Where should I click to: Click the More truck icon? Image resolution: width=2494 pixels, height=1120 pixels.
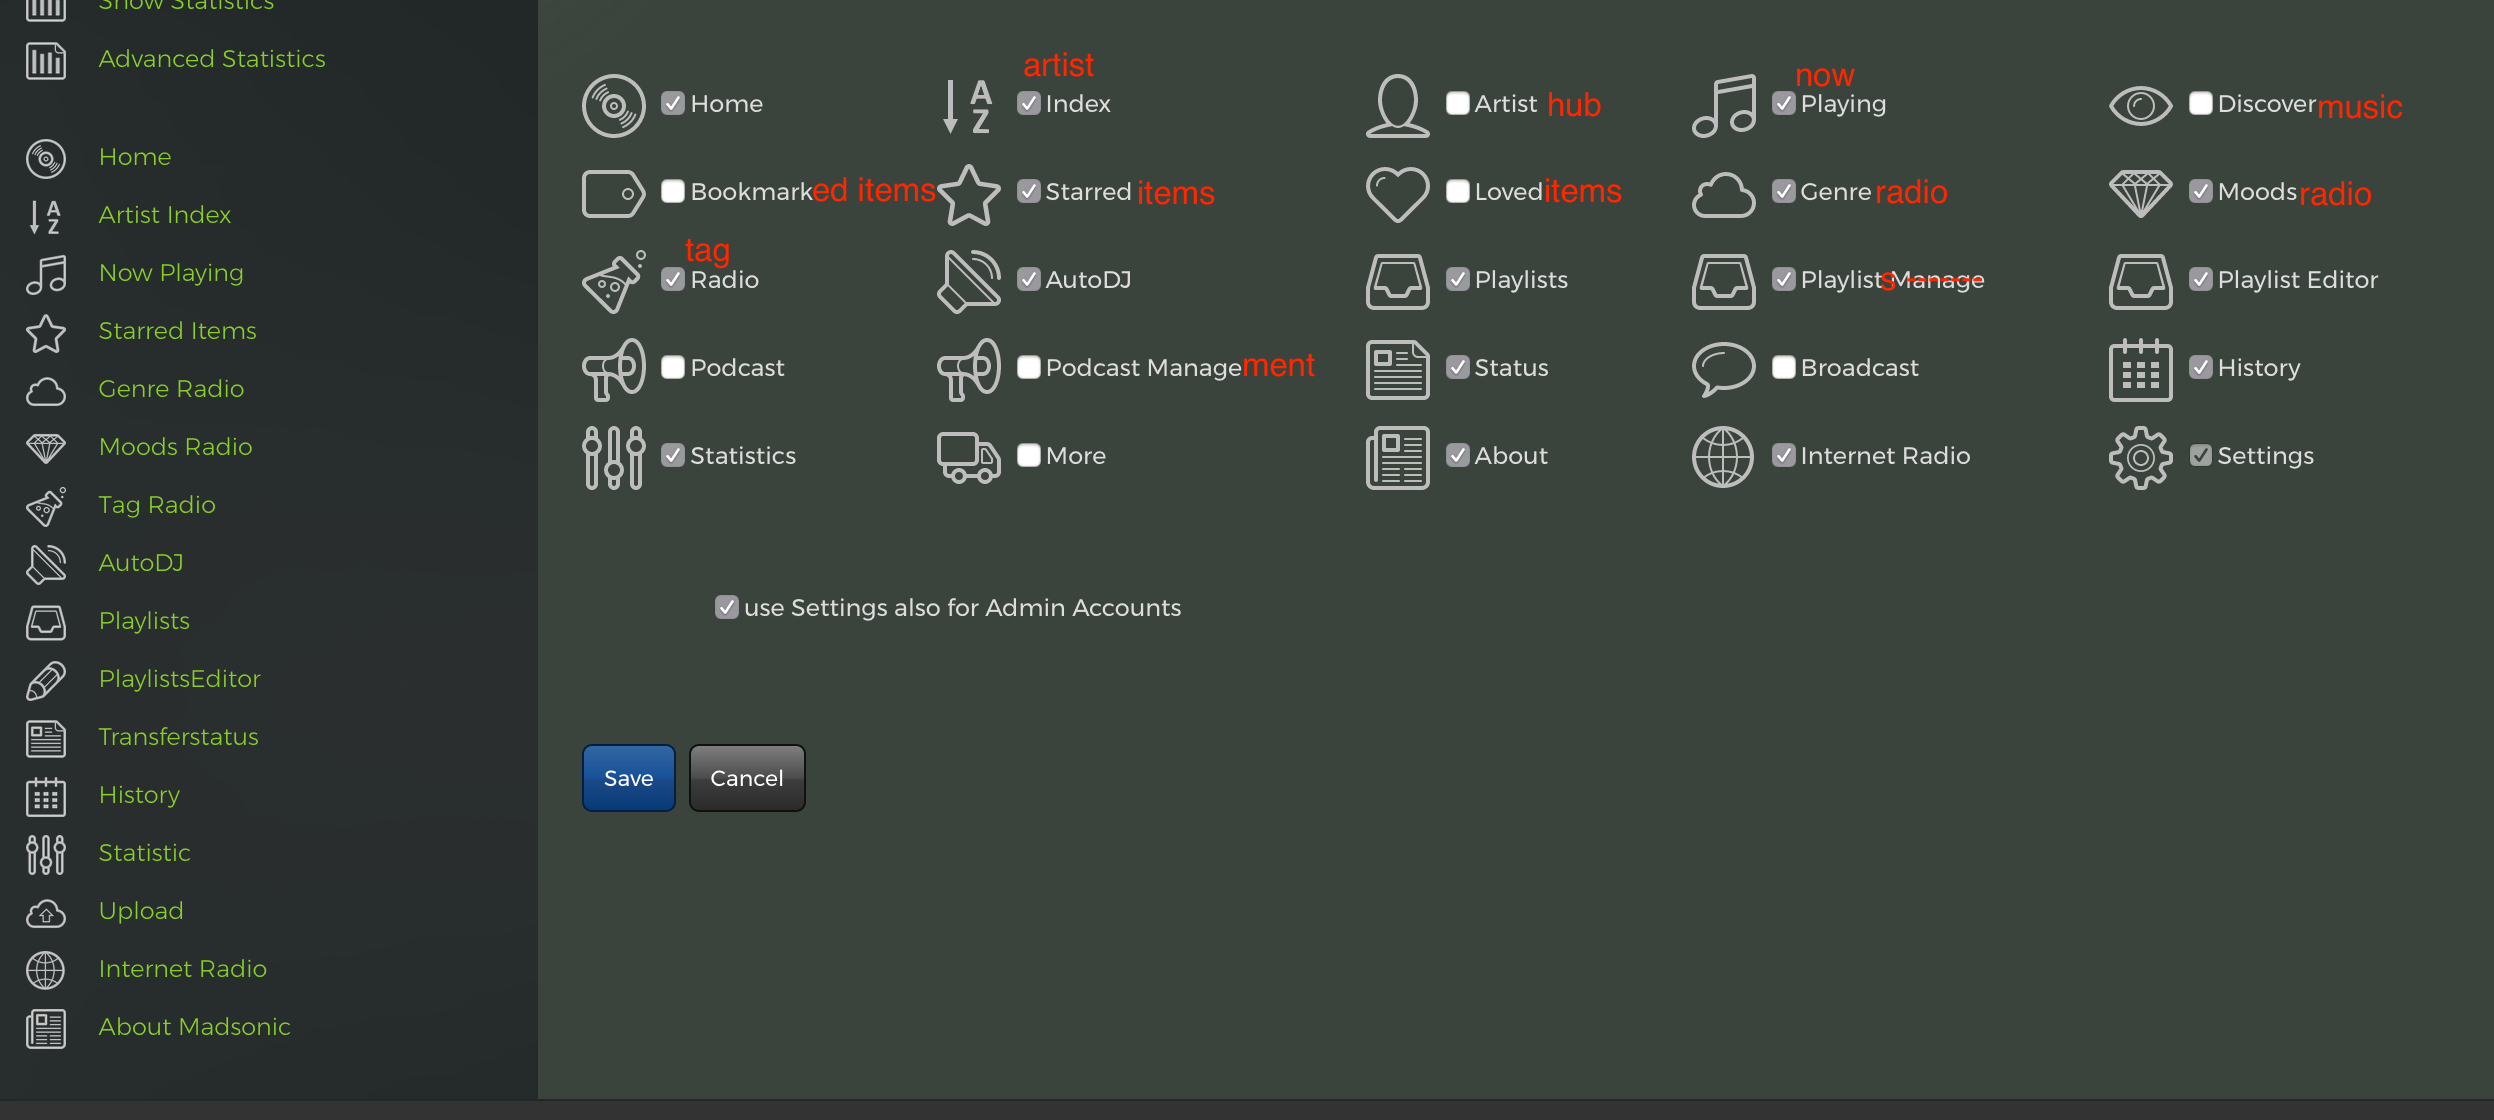[968, 457]
